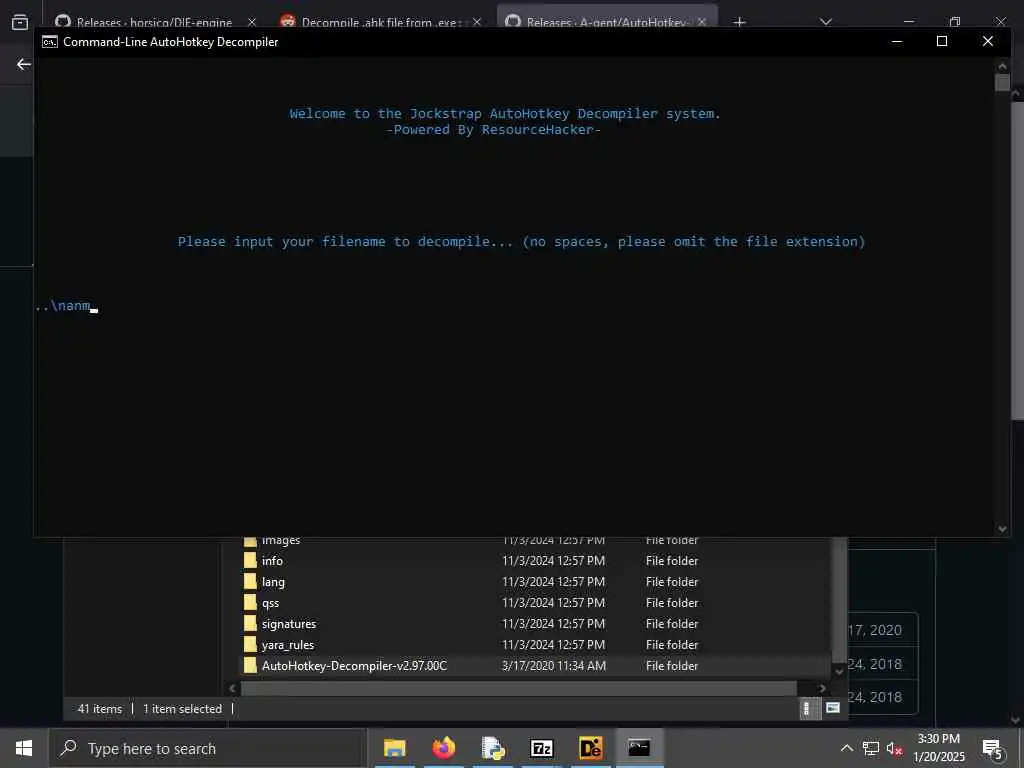Go back in the browser

[24, 64]
